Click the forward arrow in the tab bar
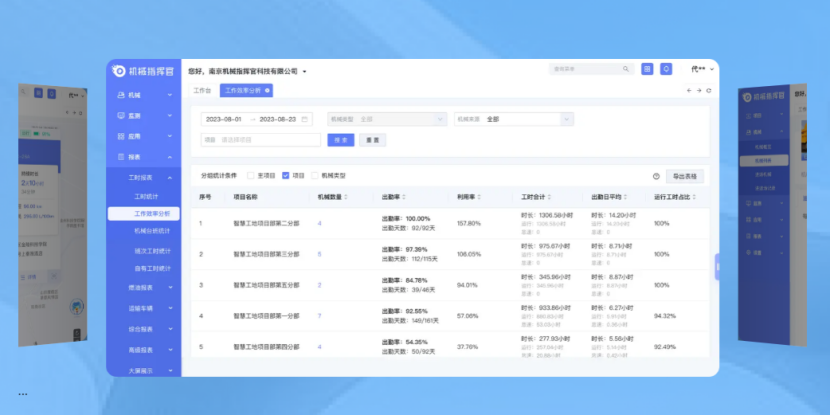The image size is (831, 416). tap(699, 91)
